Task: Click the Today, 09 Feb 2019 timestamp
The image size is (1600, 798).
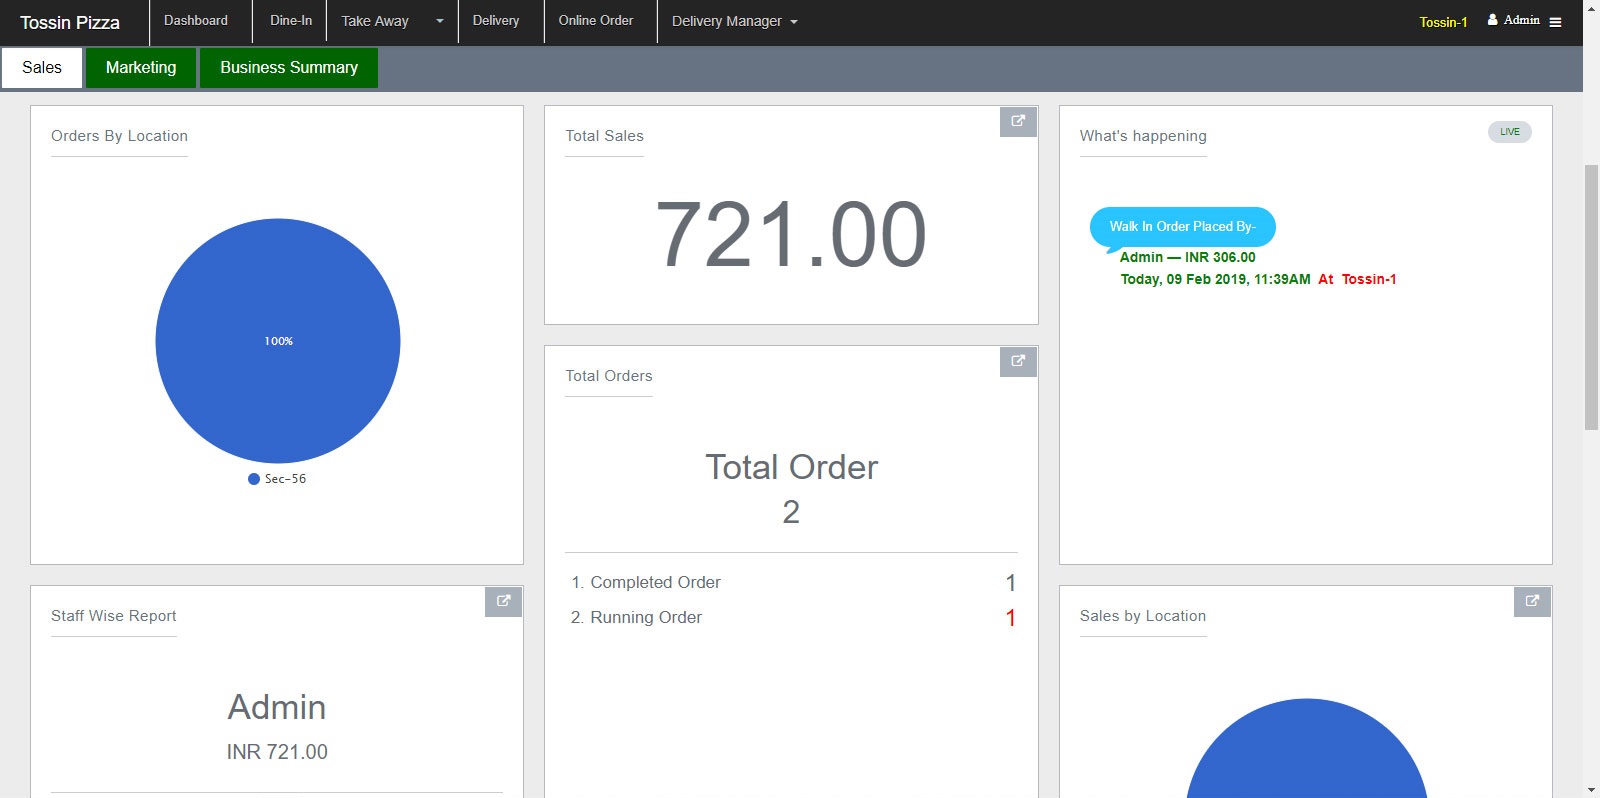Action: pyautogui.click(x=1215, y=279)
